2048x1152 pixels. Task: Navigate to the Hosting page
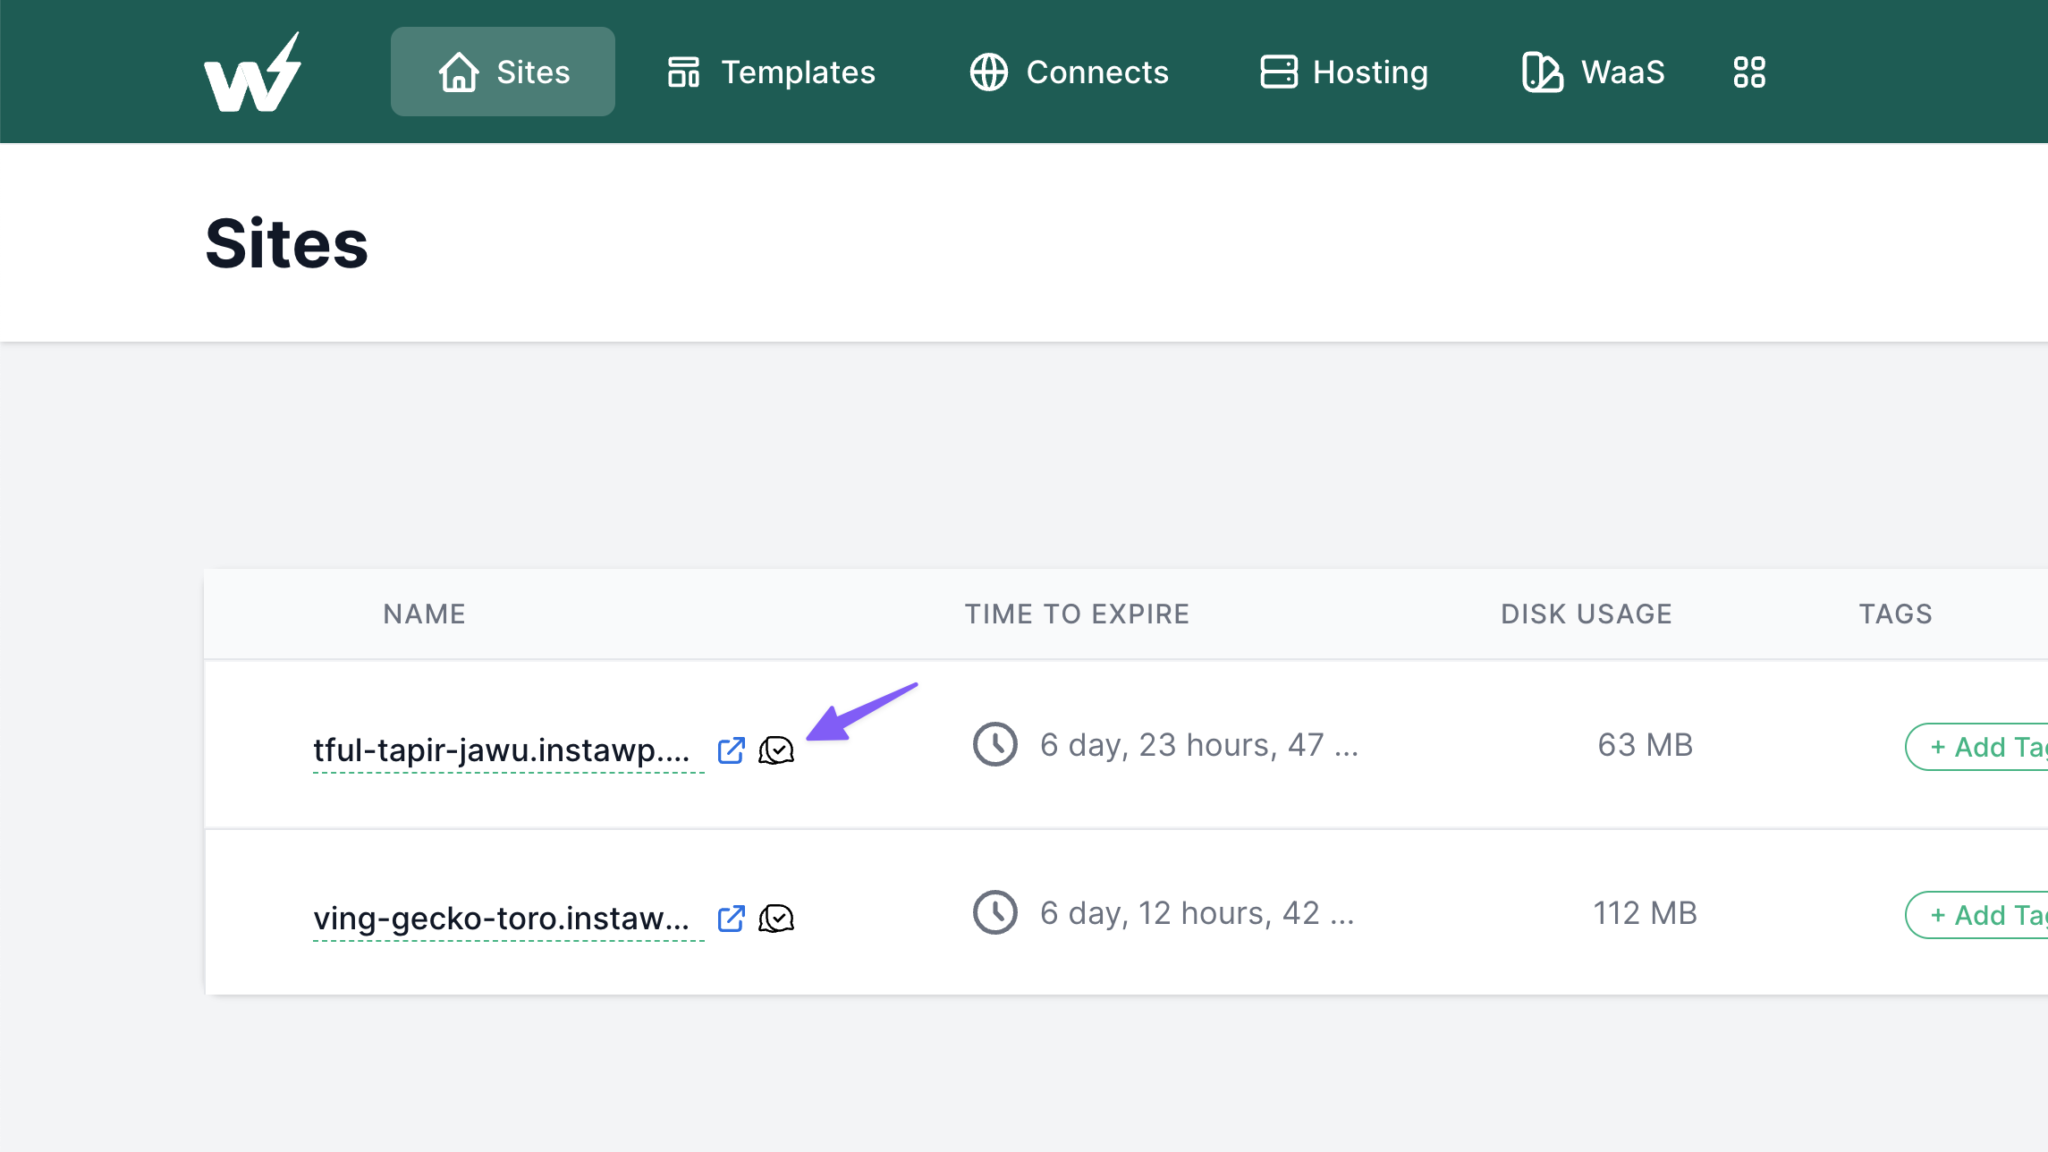tap(1344, 72)
